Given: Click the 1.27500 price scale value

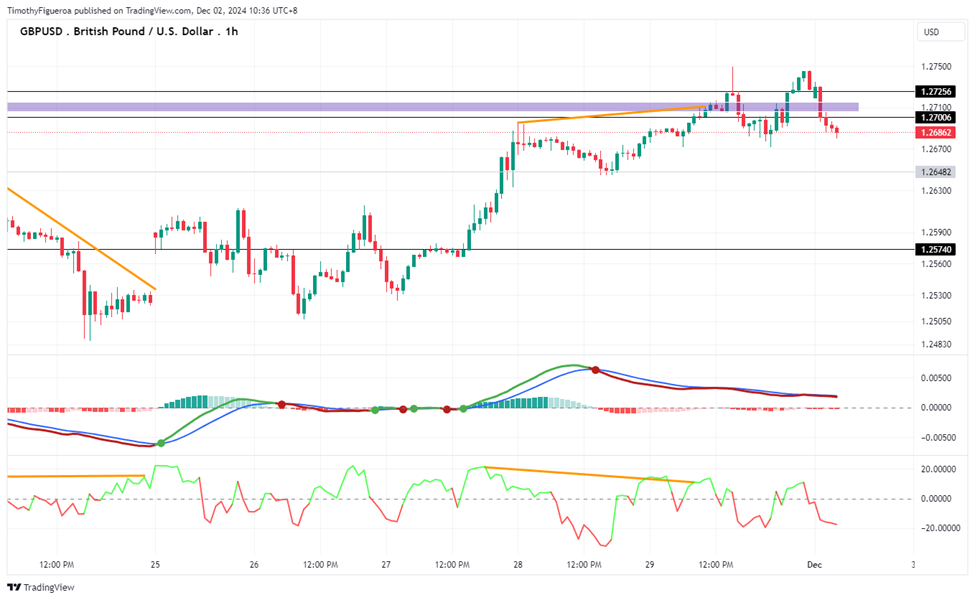Looking at the screenshot, I should (x=936, y=67).
